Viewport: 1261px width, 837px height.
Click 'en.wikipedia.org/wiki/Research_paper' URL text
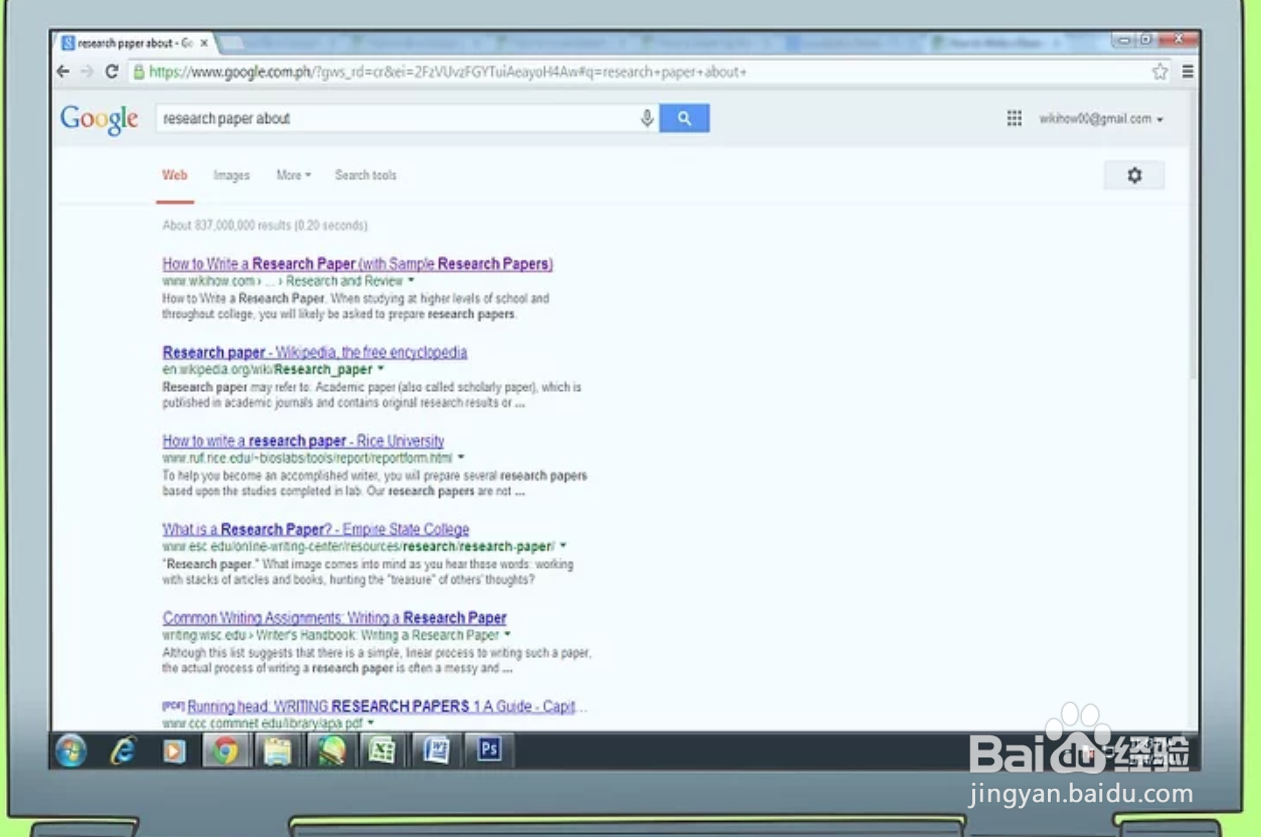267,370
